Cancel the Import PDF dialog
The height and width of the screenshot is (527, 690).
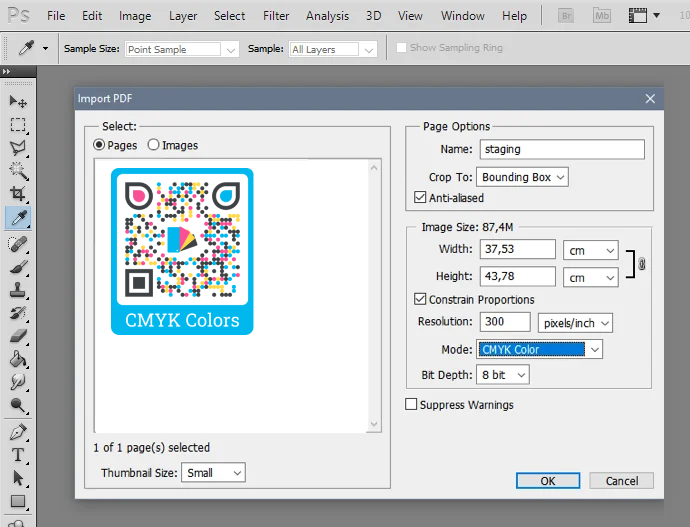tap(621, 481)
